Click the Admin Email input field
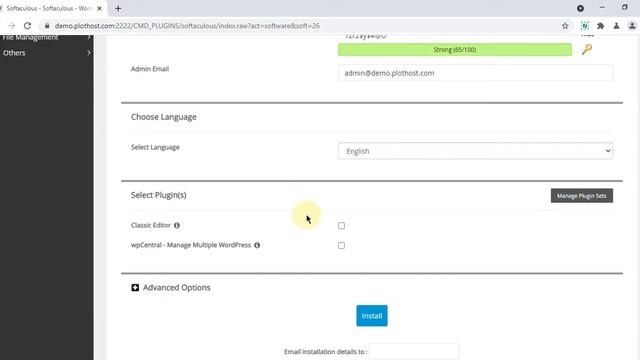Image resolution: width=640 pixels, height=360 pixels. 475,73
